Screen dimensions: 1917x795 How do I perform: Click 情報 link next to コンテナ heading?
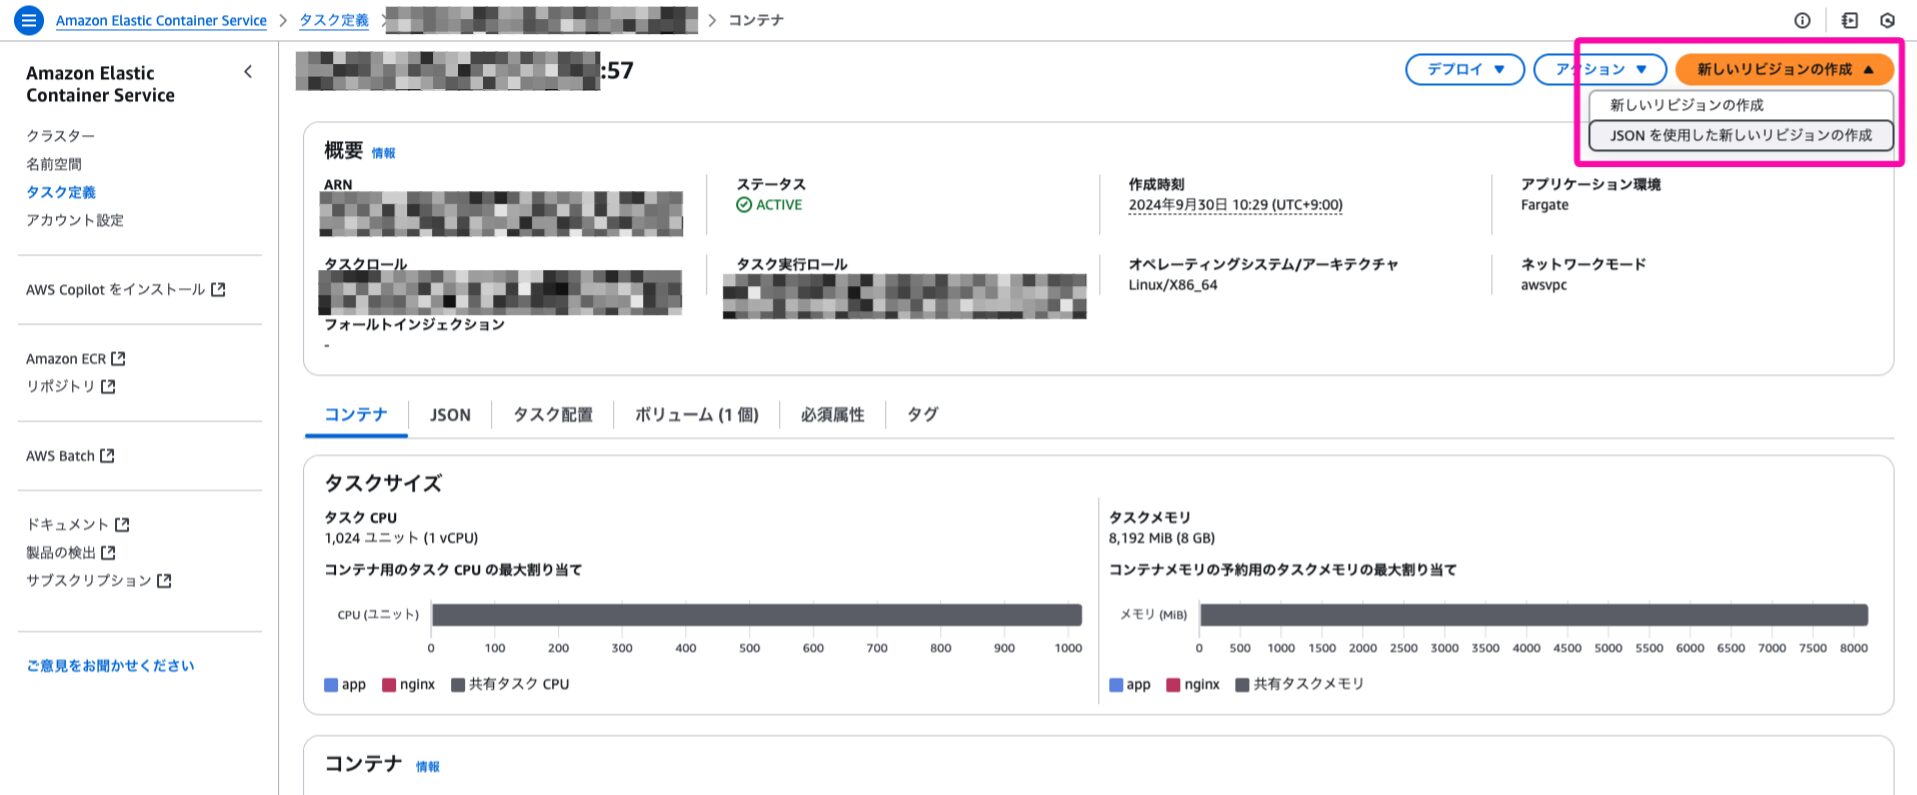pos(428,766)
